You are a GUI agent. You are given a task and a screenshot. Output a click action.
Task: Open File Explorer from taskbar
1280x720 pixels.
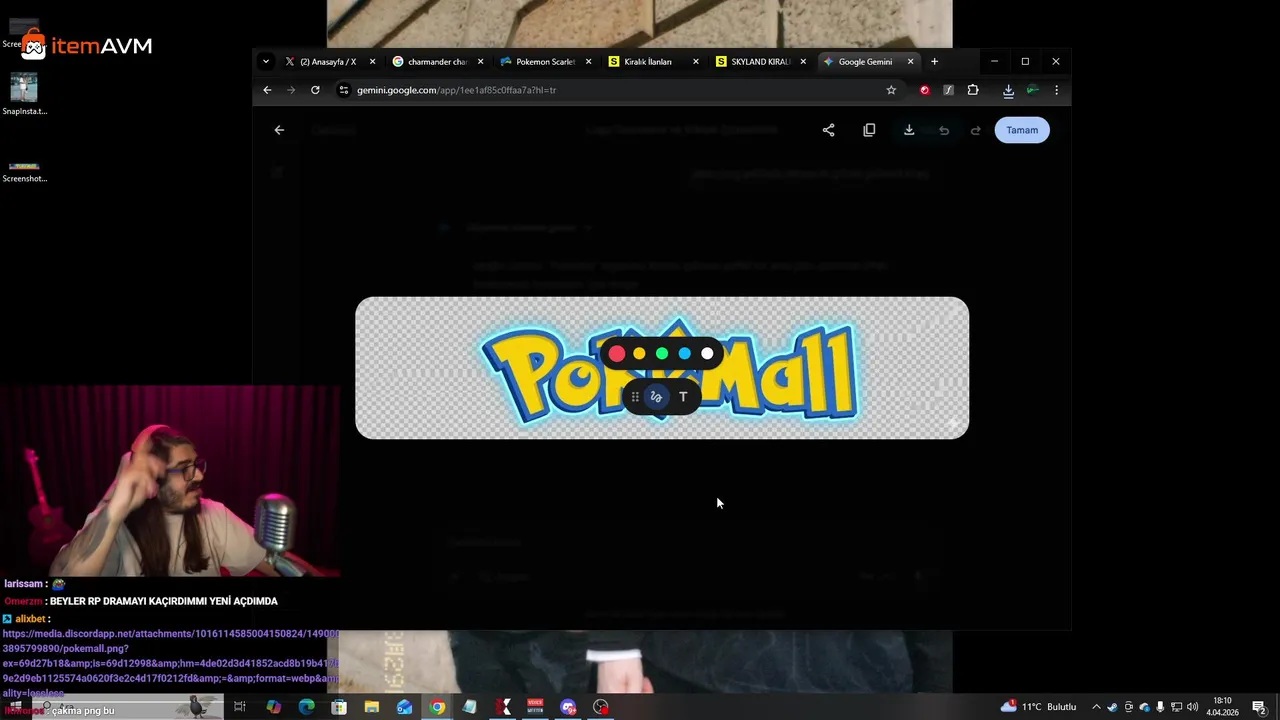tap(372, 708)
